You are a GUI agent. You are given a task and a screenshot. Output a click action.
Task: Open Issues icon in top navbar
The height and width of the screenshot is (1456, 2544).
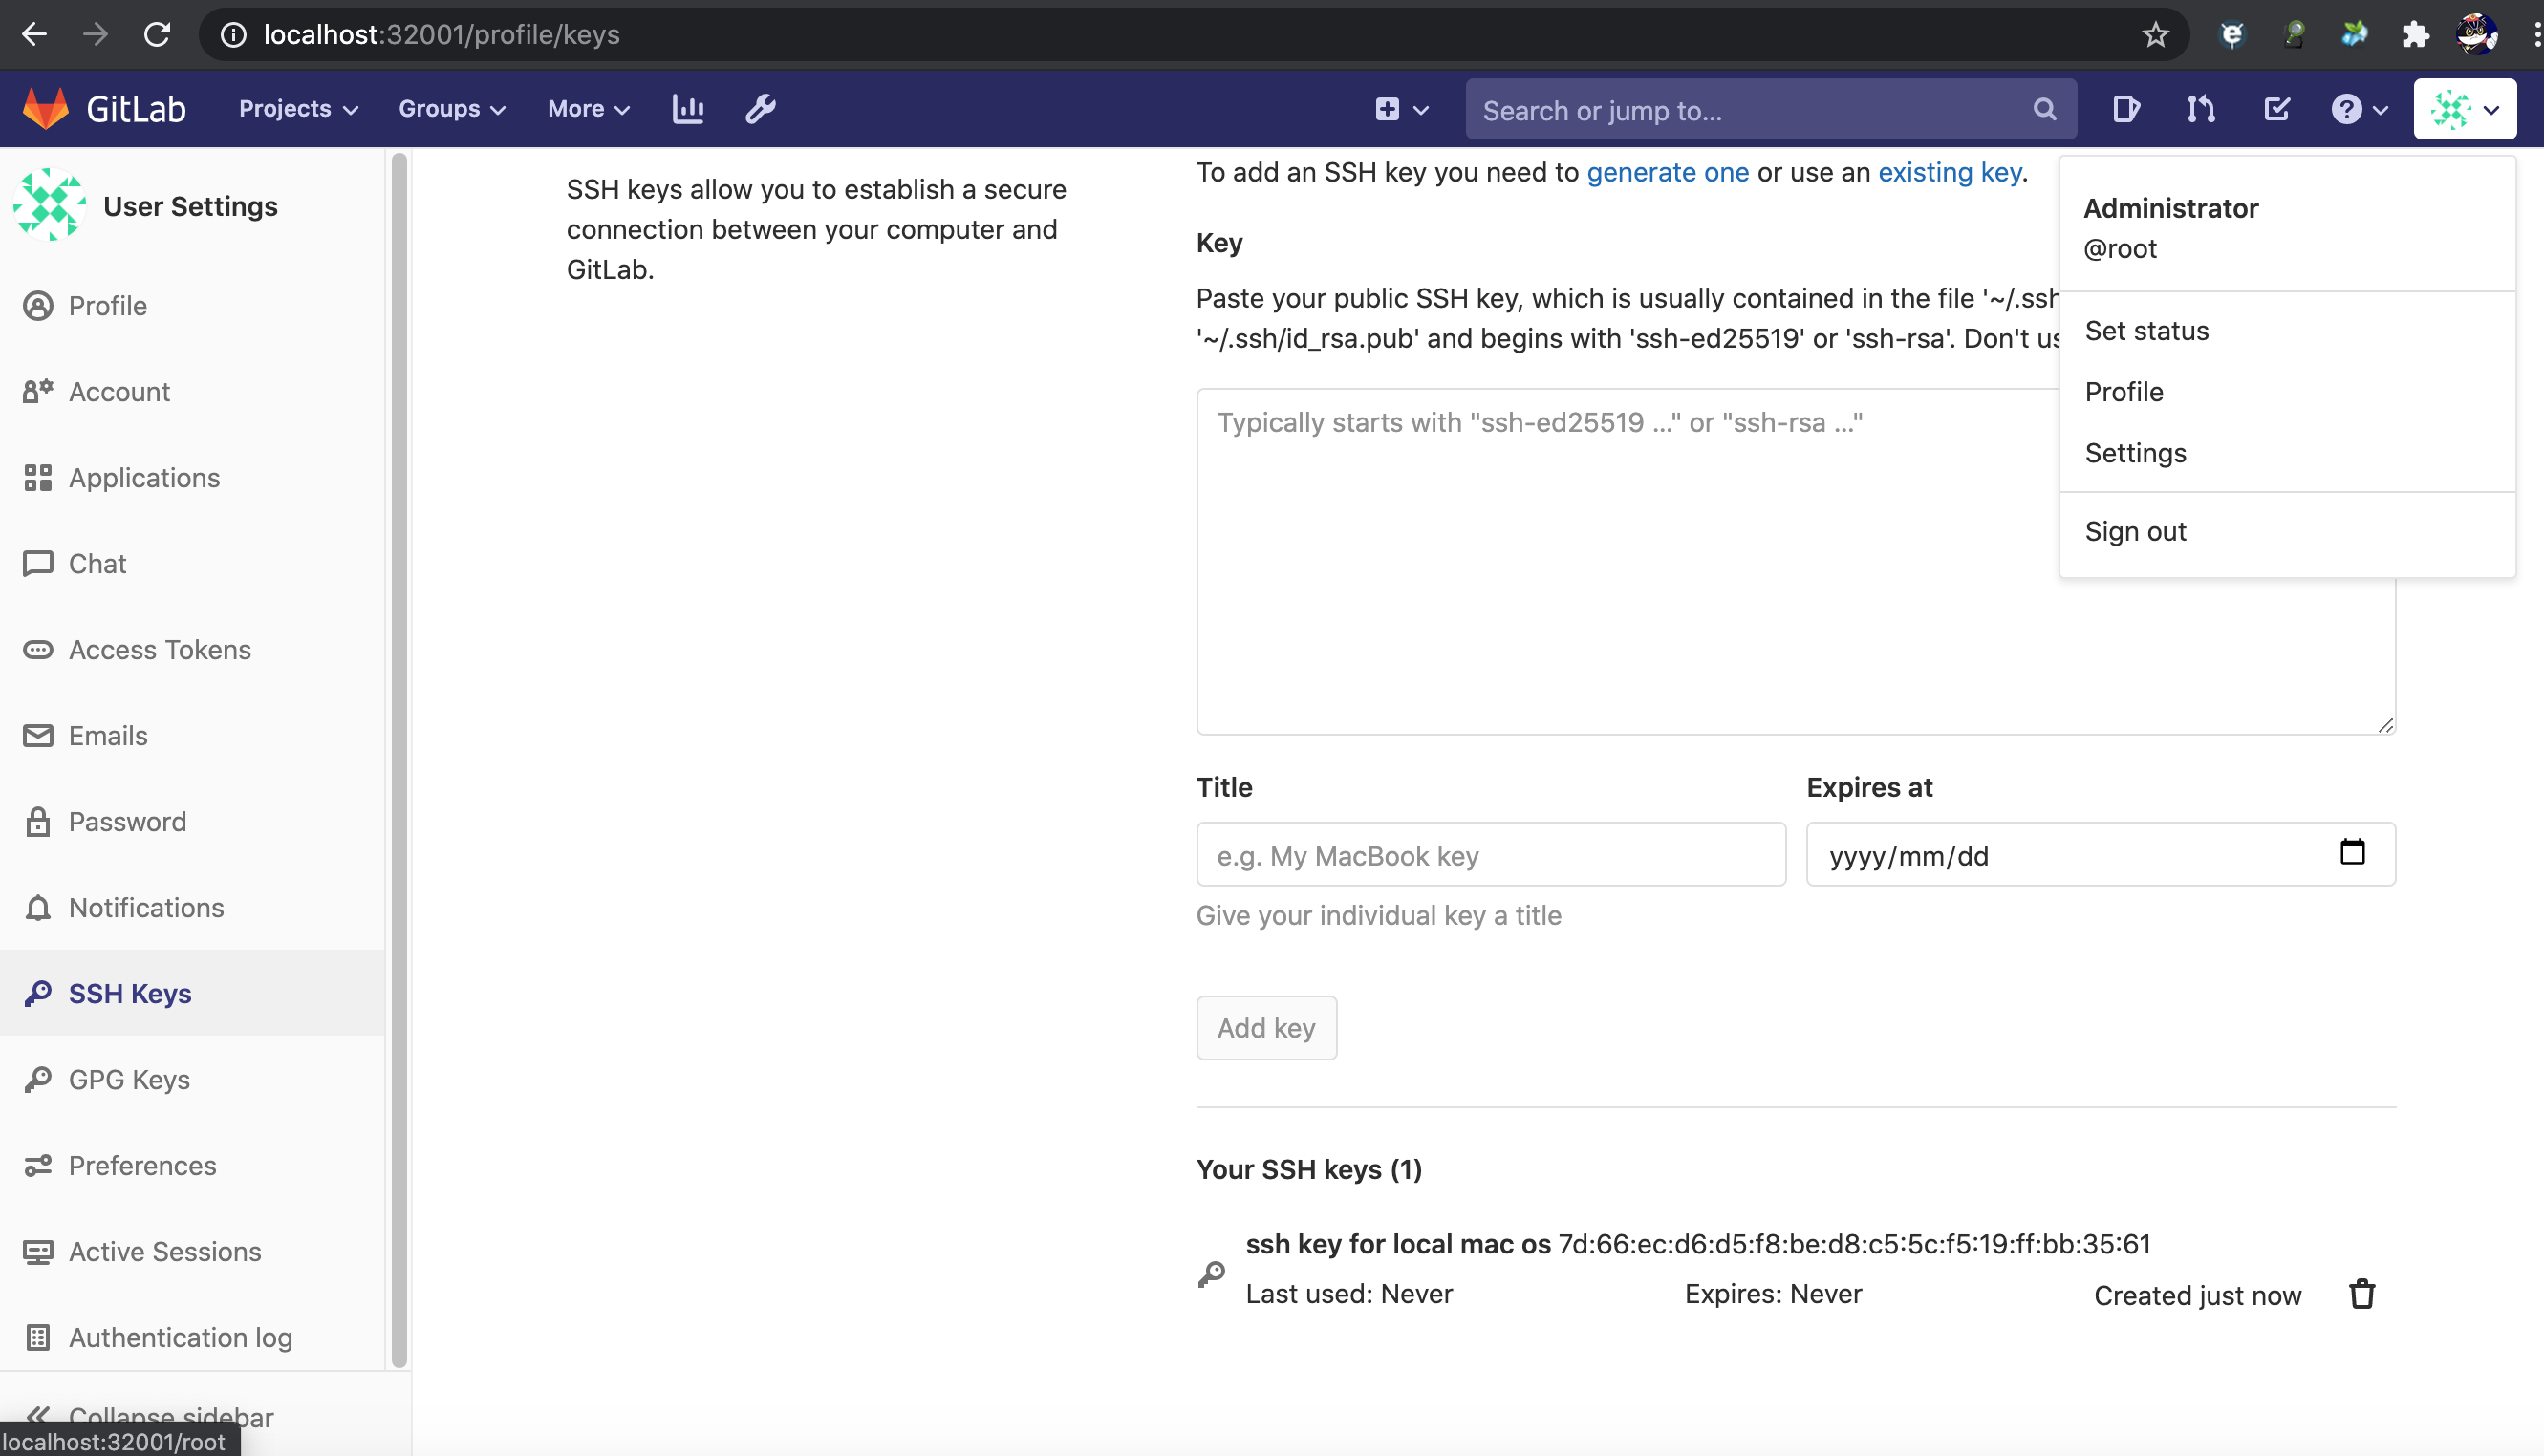coord(2126,108)
